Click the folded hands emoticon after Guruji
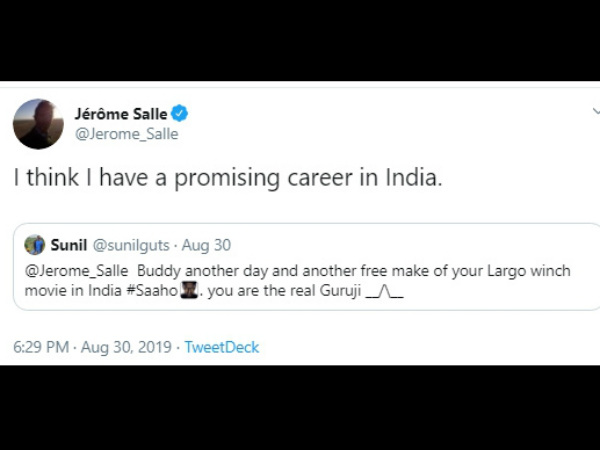Screen dimensions: 600x450 [385, 292]
